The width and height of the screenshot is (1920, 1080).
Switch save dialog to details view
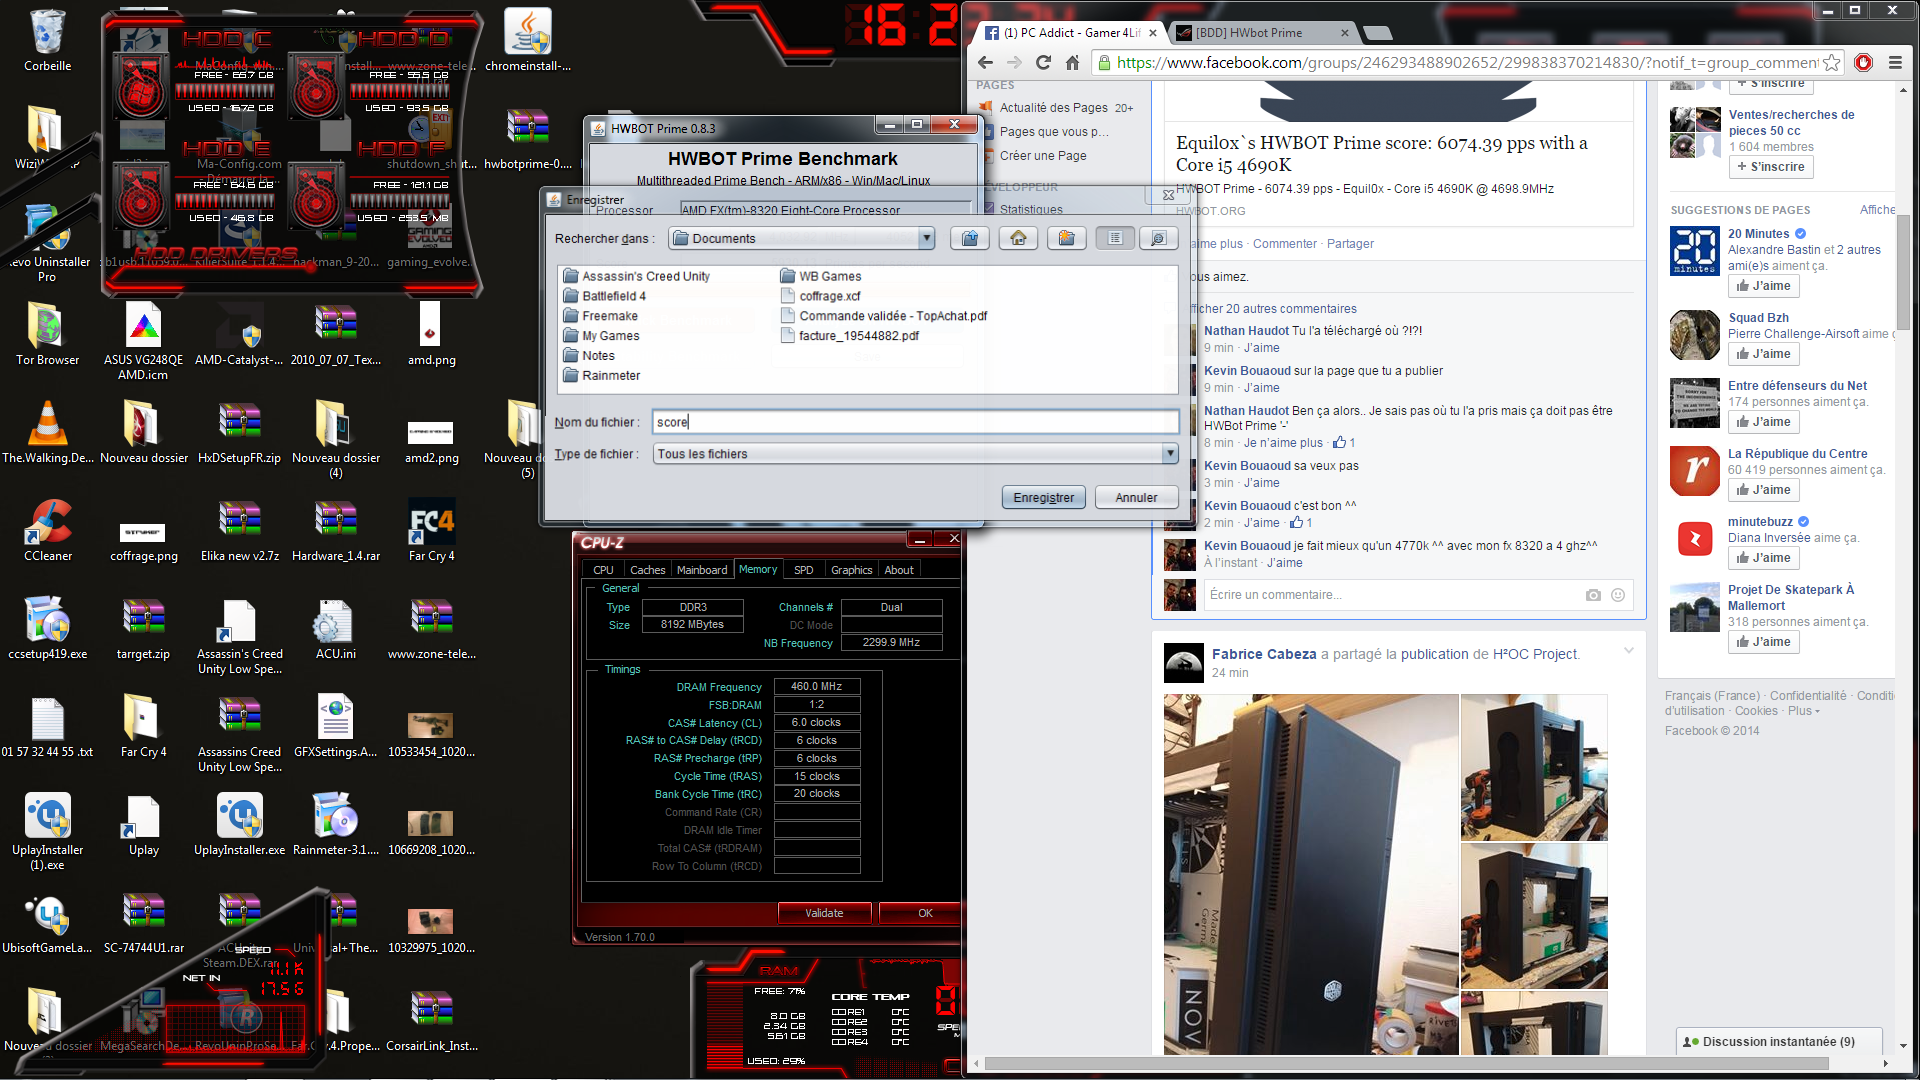pyautogui.click(x=1158, y=238)
